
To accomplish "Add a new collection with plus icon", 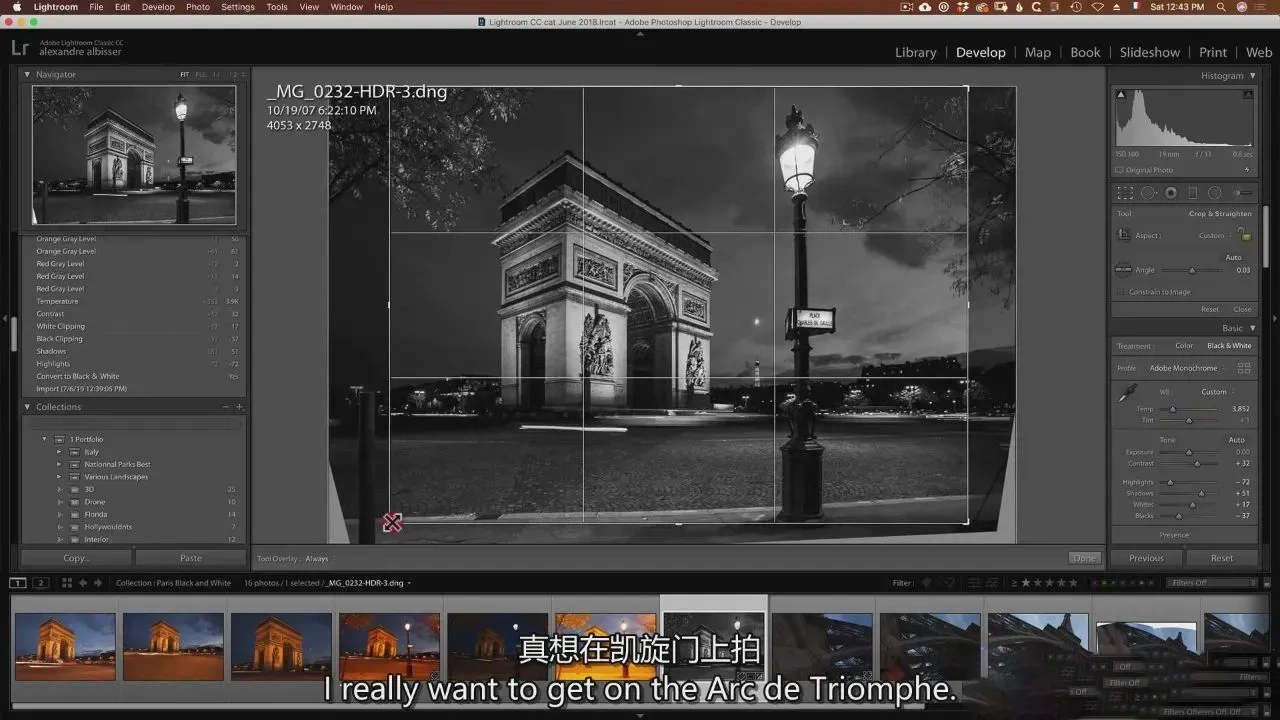I will (x=239, y=407).
